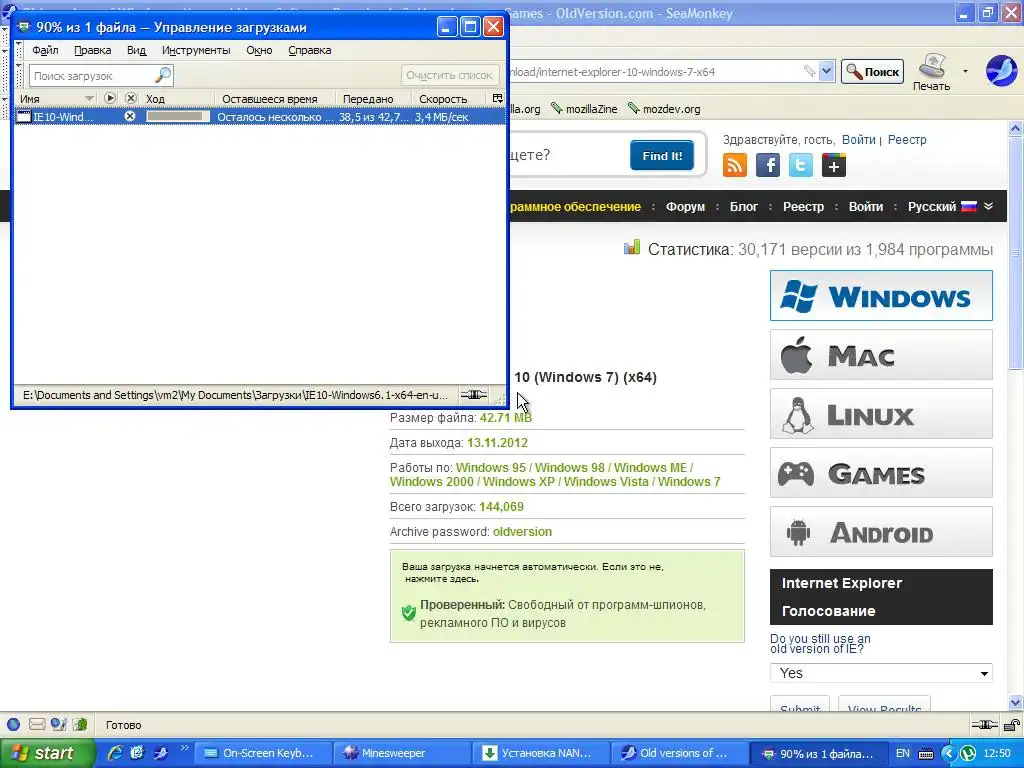
Task: Switch to On-Screen Keyboard taskbar button
Action: [x=263, y=753]
